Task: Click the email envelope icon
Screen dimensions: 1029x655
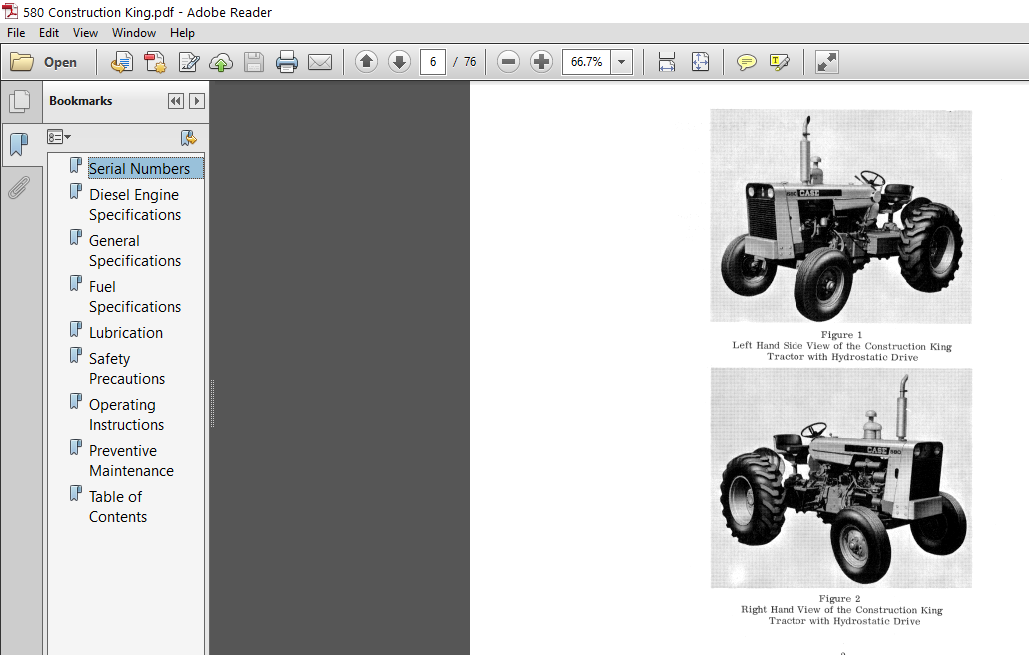Action: 320,62
